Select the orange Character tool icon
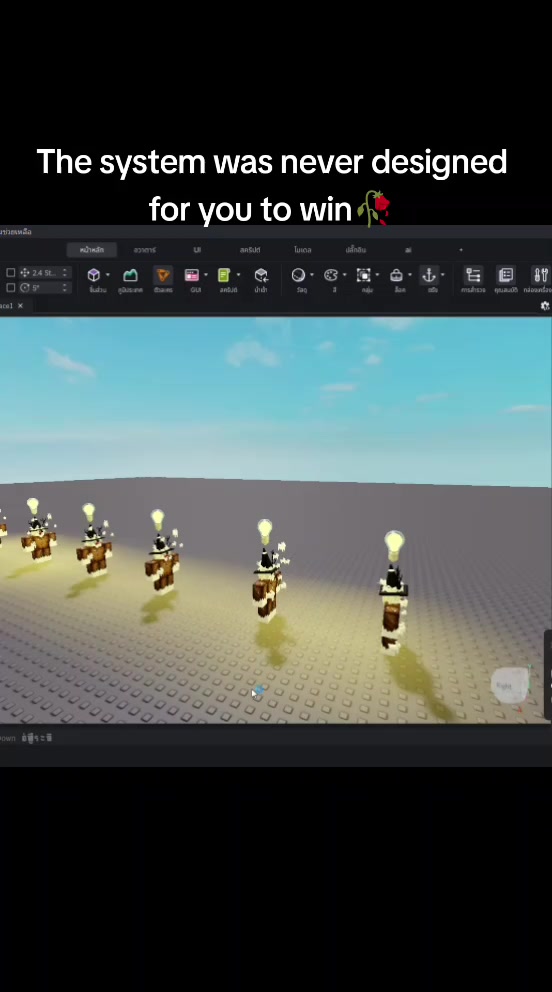 pos(163,275)
